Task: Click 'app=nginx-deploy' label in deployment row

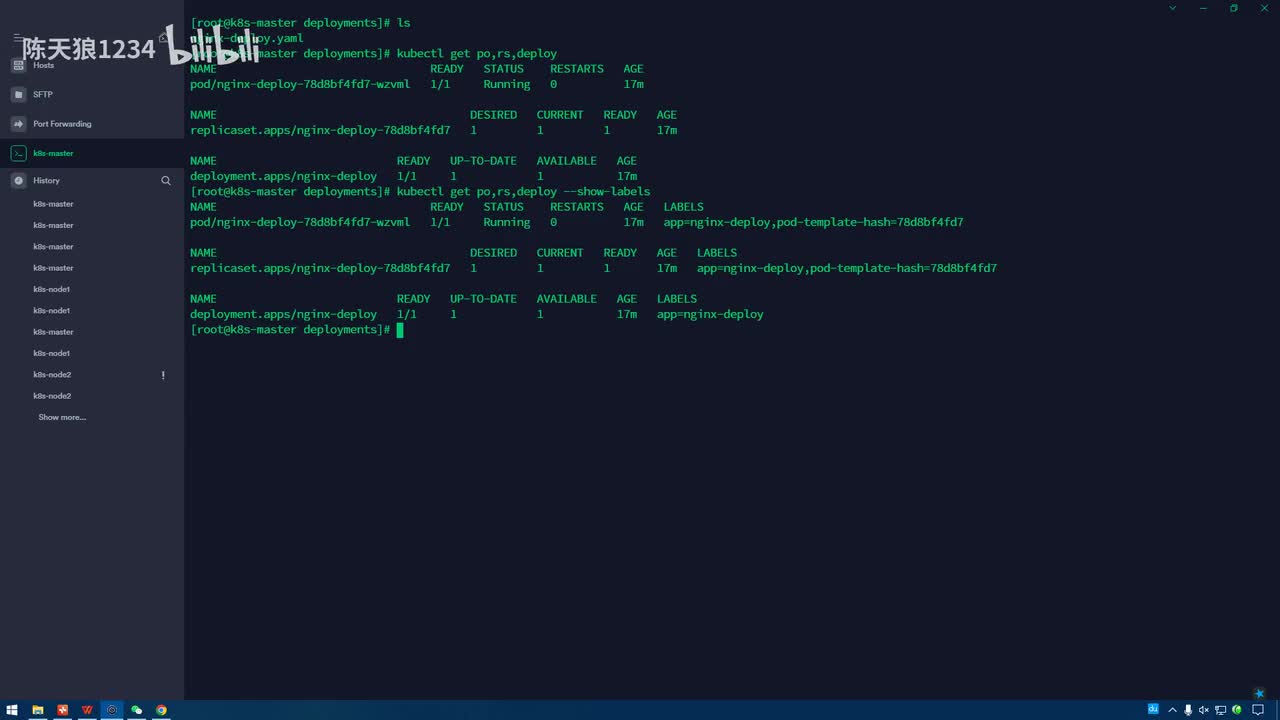Action: click(x=710, y=315)
